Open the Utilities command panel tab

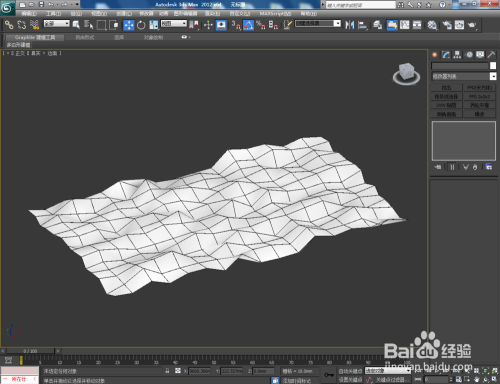click(x=491, y=55)
